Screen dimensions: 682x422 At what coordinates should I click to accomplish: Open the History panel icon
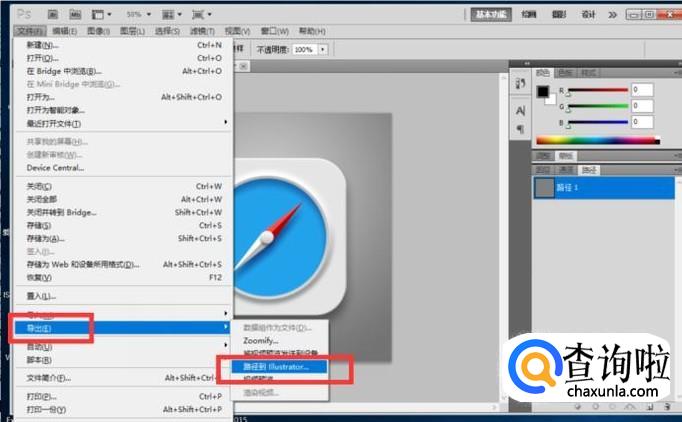[x=520, y=83]
